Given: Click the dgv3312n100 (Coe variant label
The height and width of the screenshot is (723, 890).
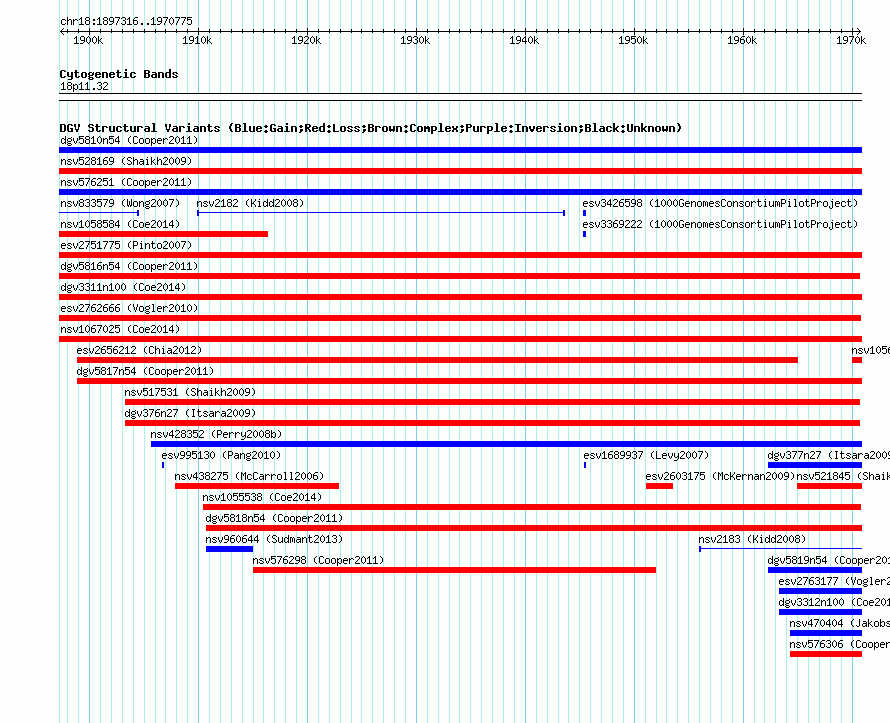Looking at the screenshot, I should coord(834,602).
